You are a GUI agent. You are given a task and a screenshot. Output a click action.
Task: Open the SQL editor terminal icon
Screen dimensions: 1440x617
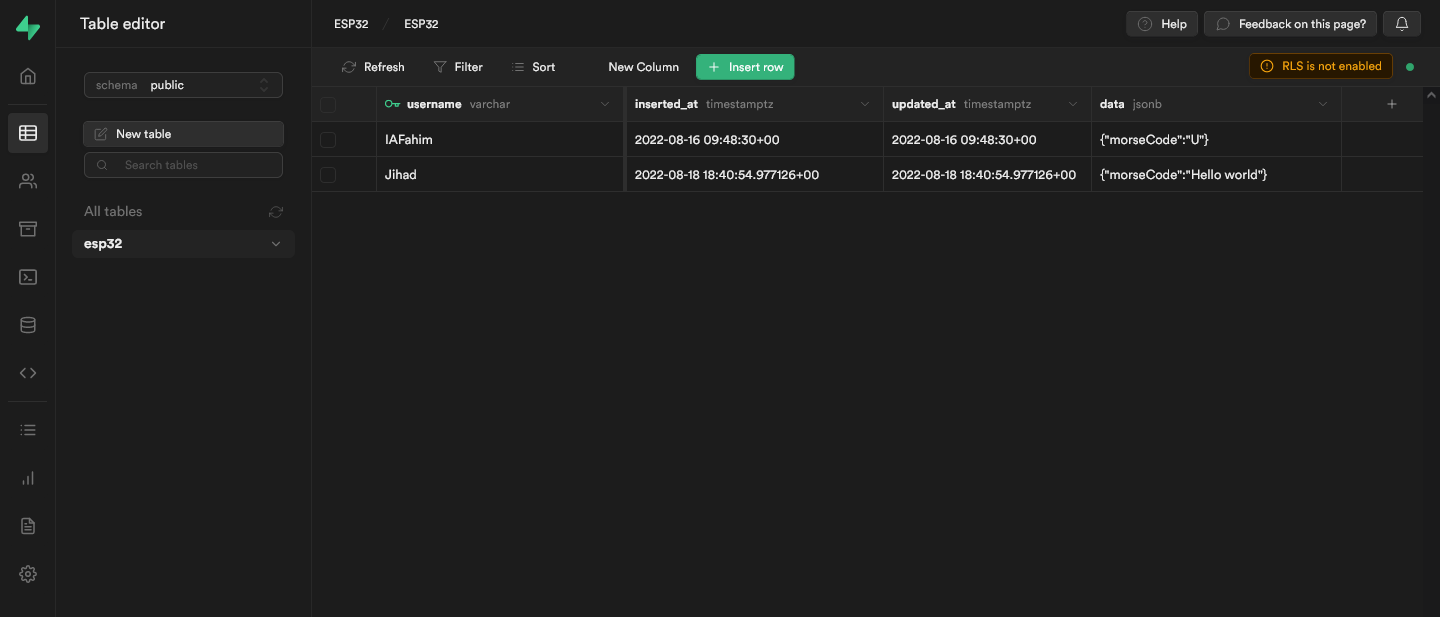pos(28,277)
